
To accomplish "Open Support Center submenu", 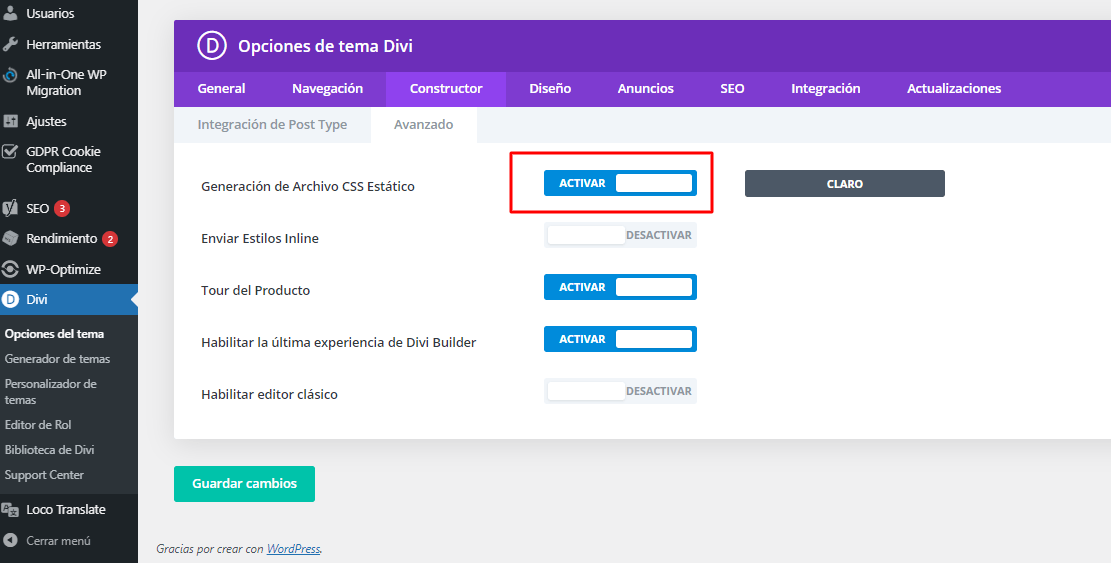I will point(44,475).
